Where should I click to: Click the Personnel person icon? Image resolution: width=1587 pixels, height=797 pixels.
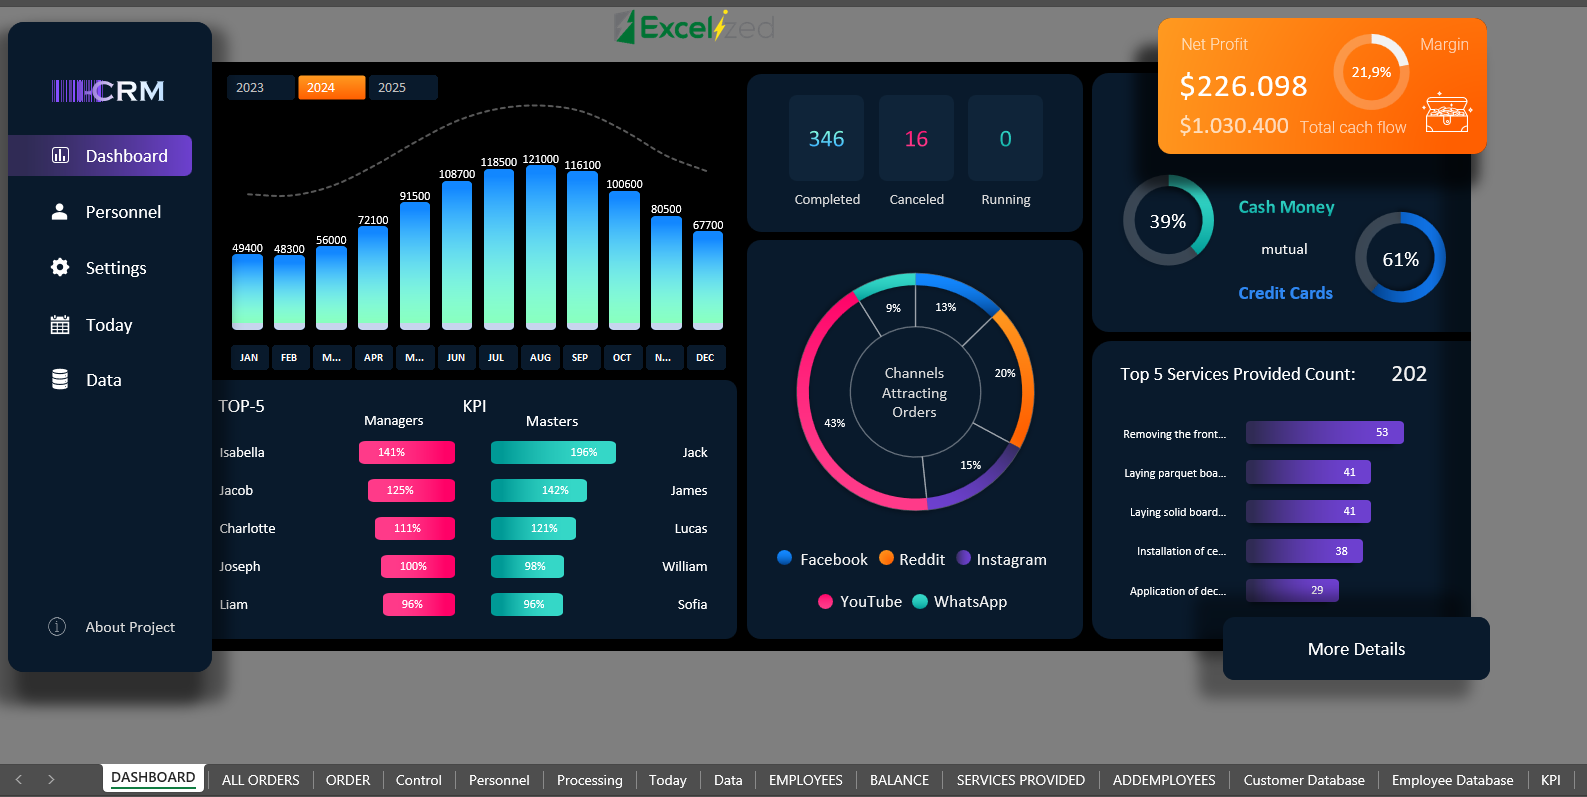pyautogui.click(x=60, y=211)
